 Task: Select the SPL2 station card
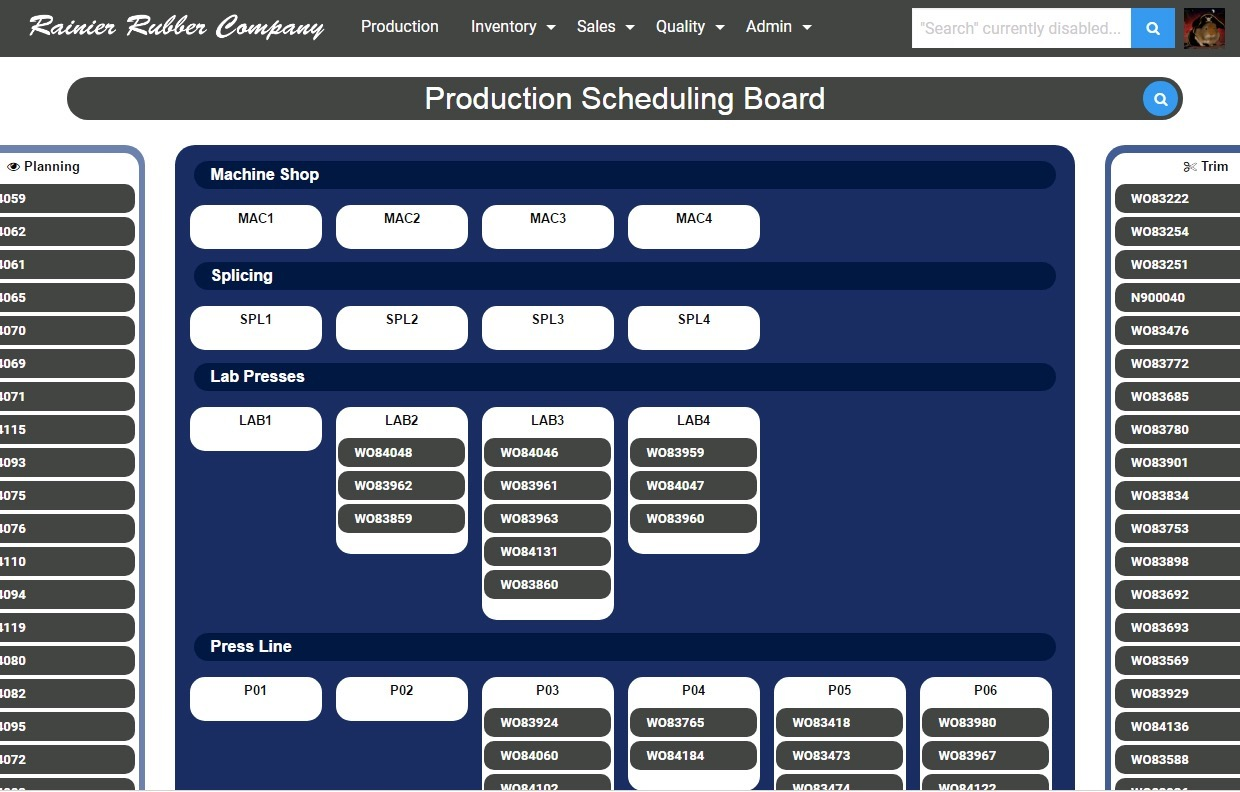[402, 328]
